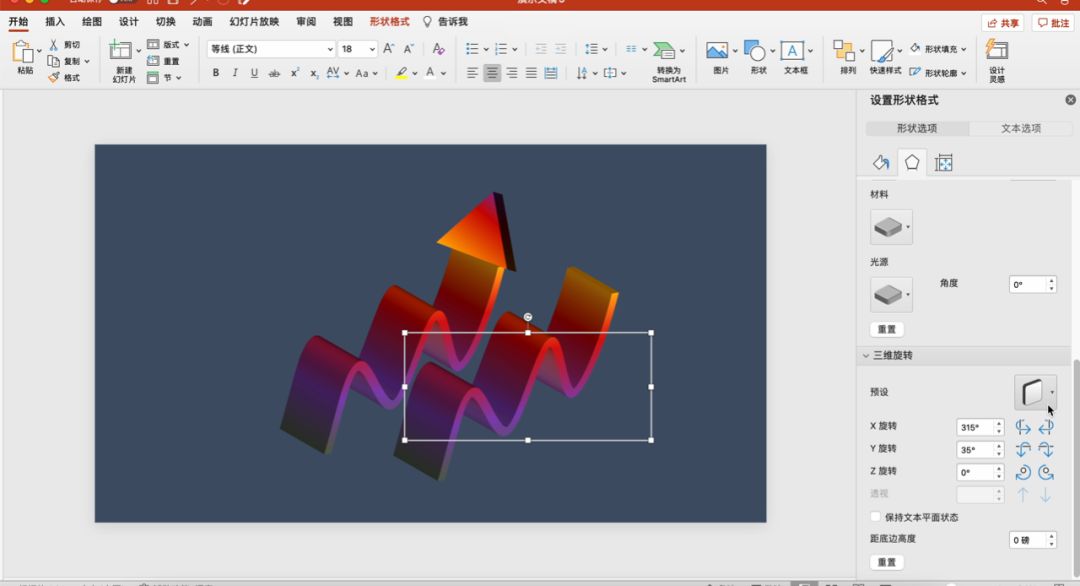The width and height of the screenshot is (1080, 586).
Task: Click lighting 角度 stepper arrows
Action: [1051, 284]
